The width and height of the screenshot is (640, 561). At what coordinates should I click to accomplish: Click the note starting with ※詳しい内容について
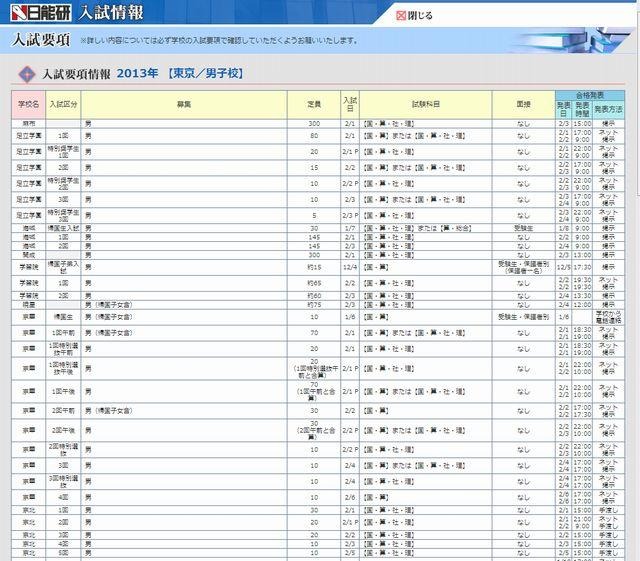tap(219, 40)
